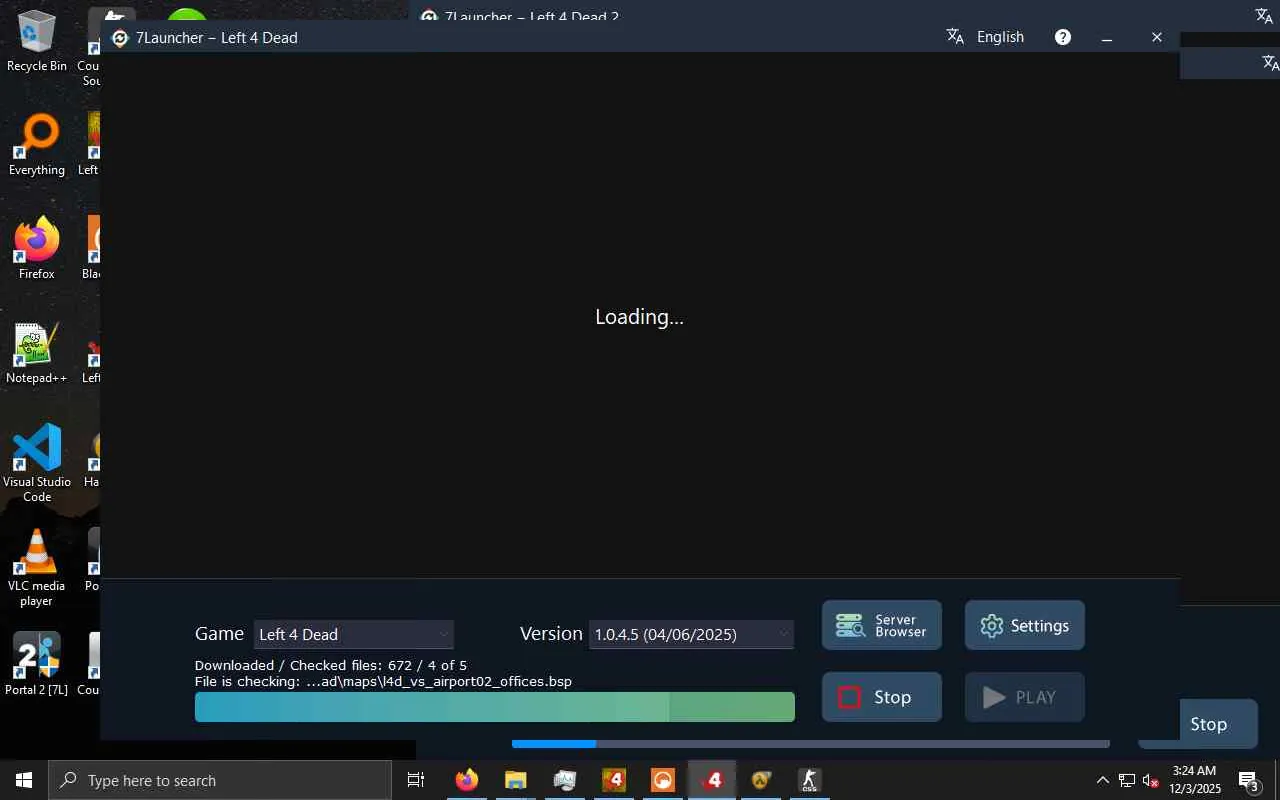Open the help question mark icon
This screenshot has height=800, width=1280.
click(1063, 37)
